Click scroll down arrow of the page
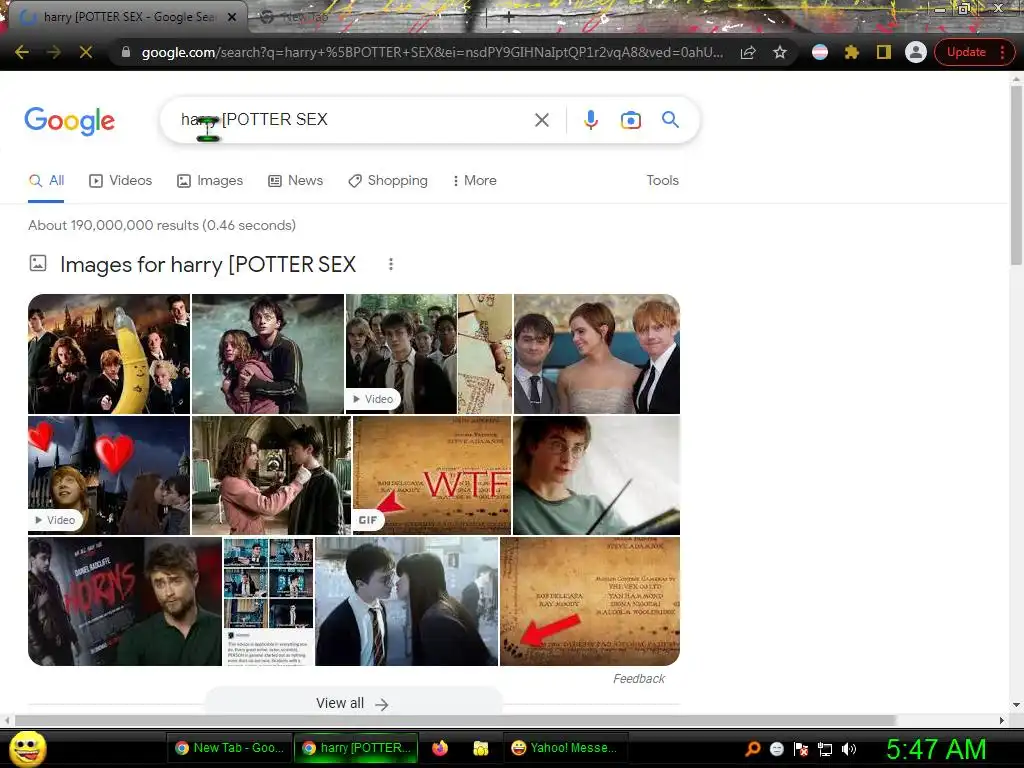This screenshot has width=1024, height=768. coord(1016,705)
